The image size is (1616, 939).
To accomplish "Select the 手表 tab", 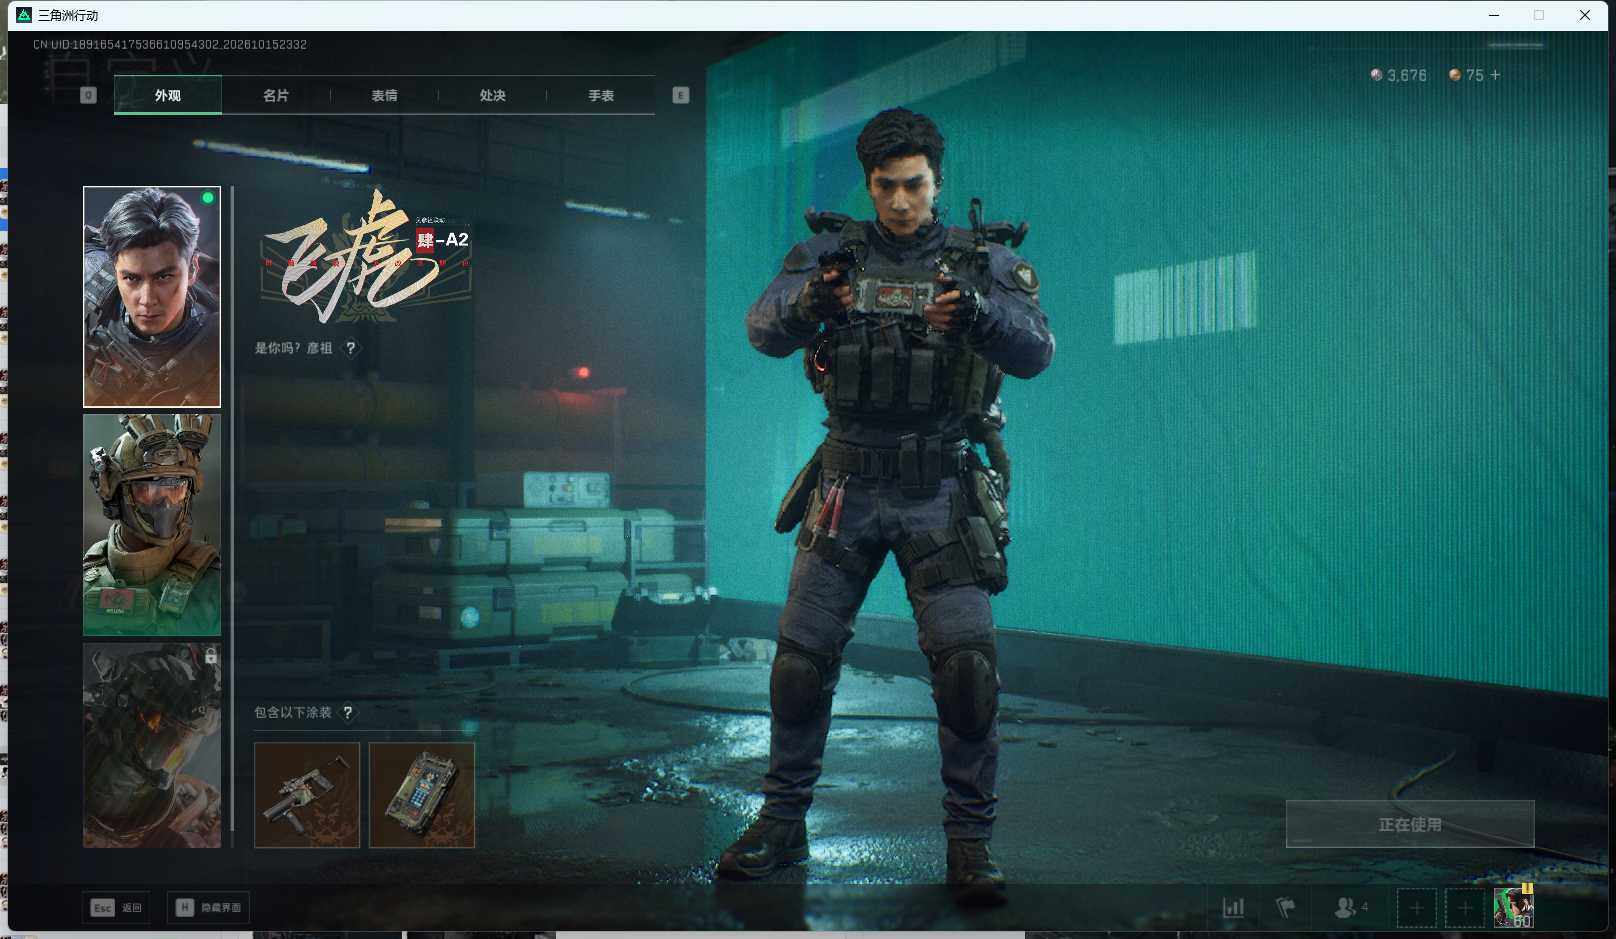I will (x=601, y=95).
